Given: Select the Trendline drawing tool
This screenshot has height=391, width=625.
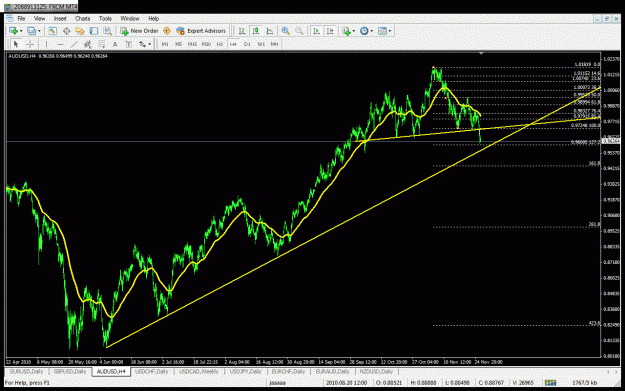Looking at the screenshot, I should click(x=74, y=44).
